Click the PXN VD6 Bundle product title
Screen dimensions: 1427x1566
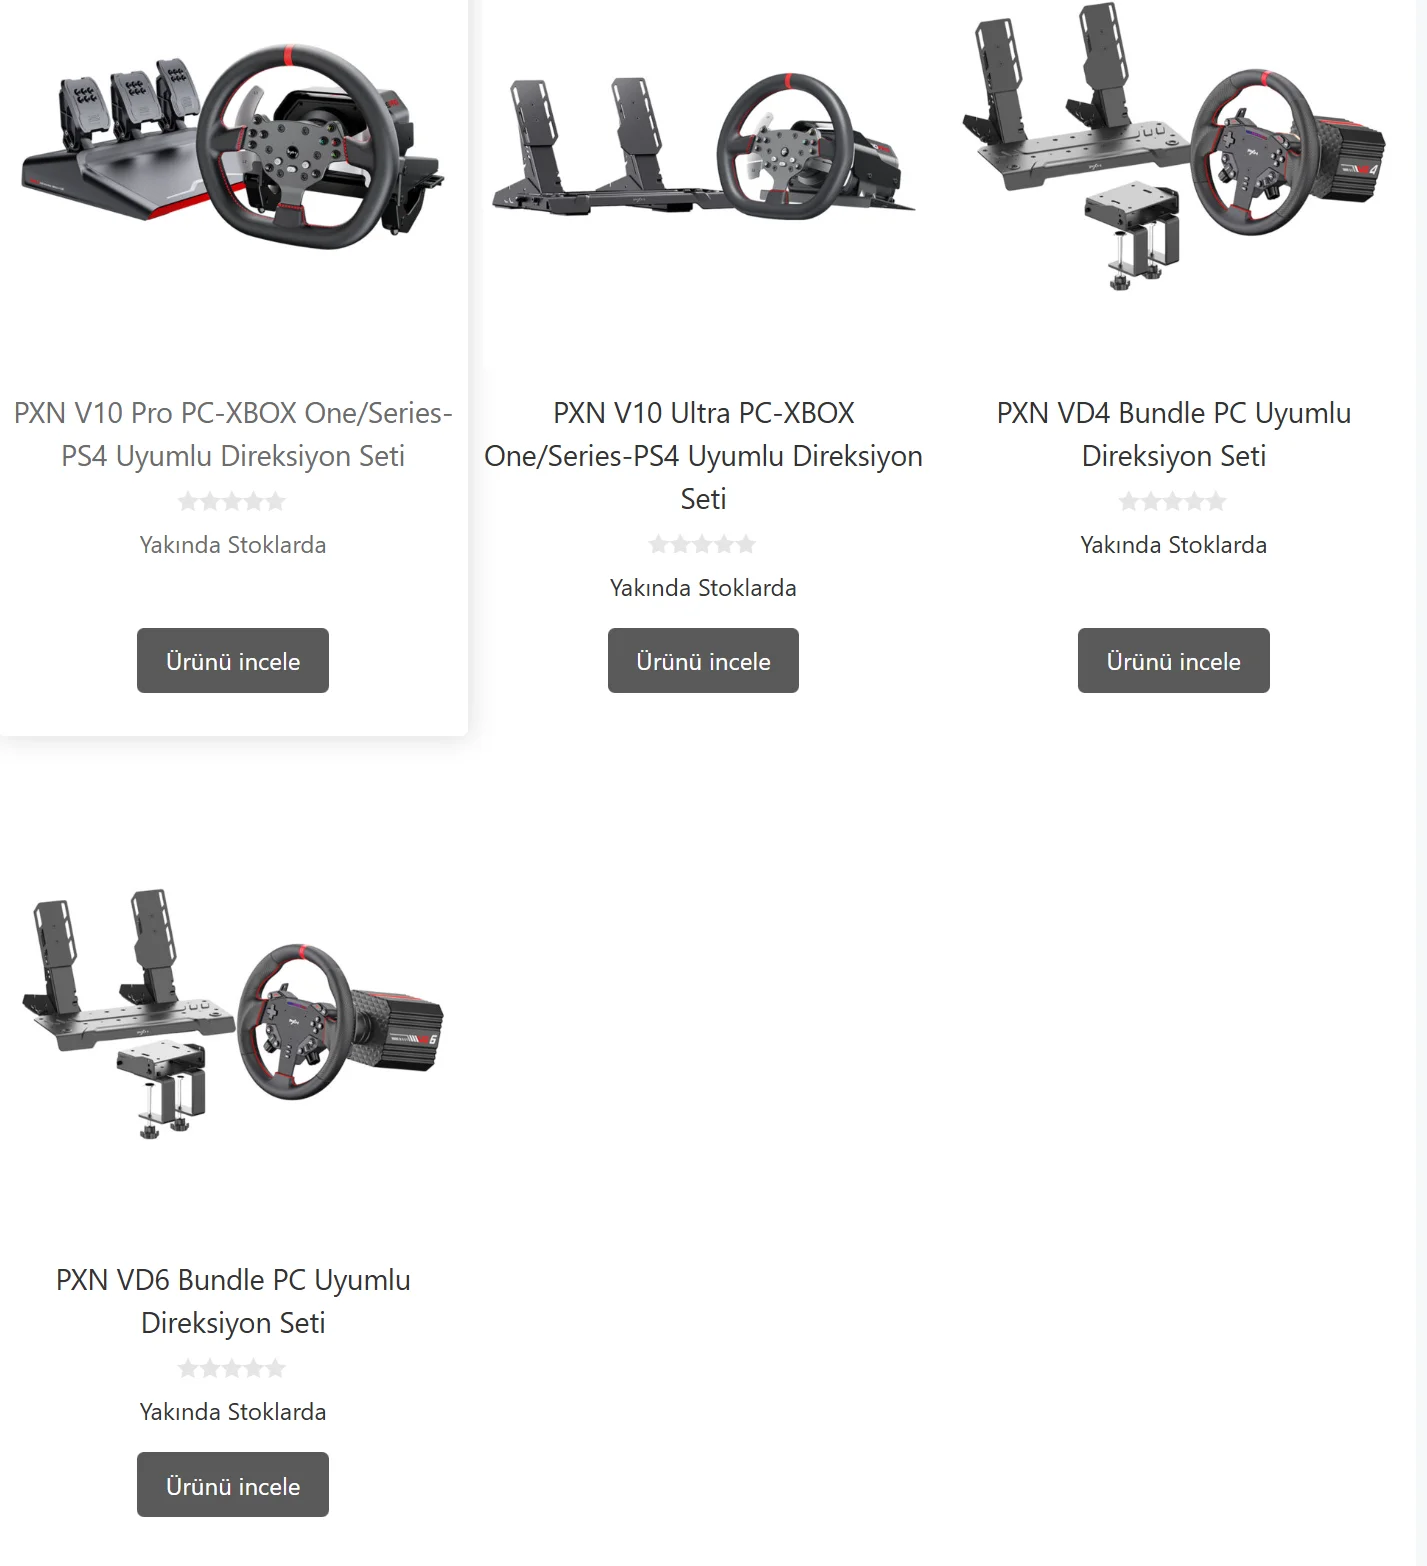[233, 1301]
